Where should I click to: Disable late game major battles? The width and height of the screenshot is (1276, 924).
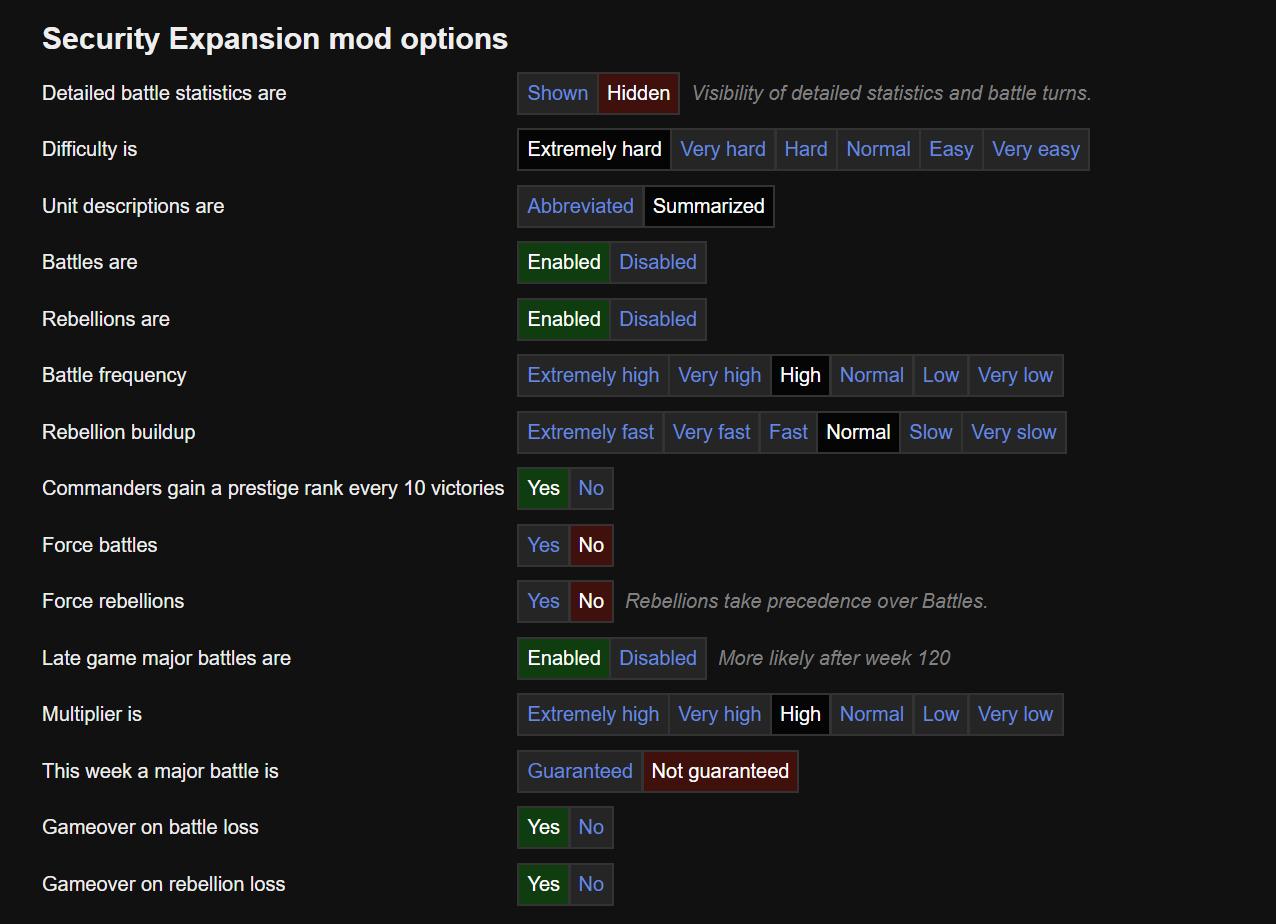(x=657, y=658)
